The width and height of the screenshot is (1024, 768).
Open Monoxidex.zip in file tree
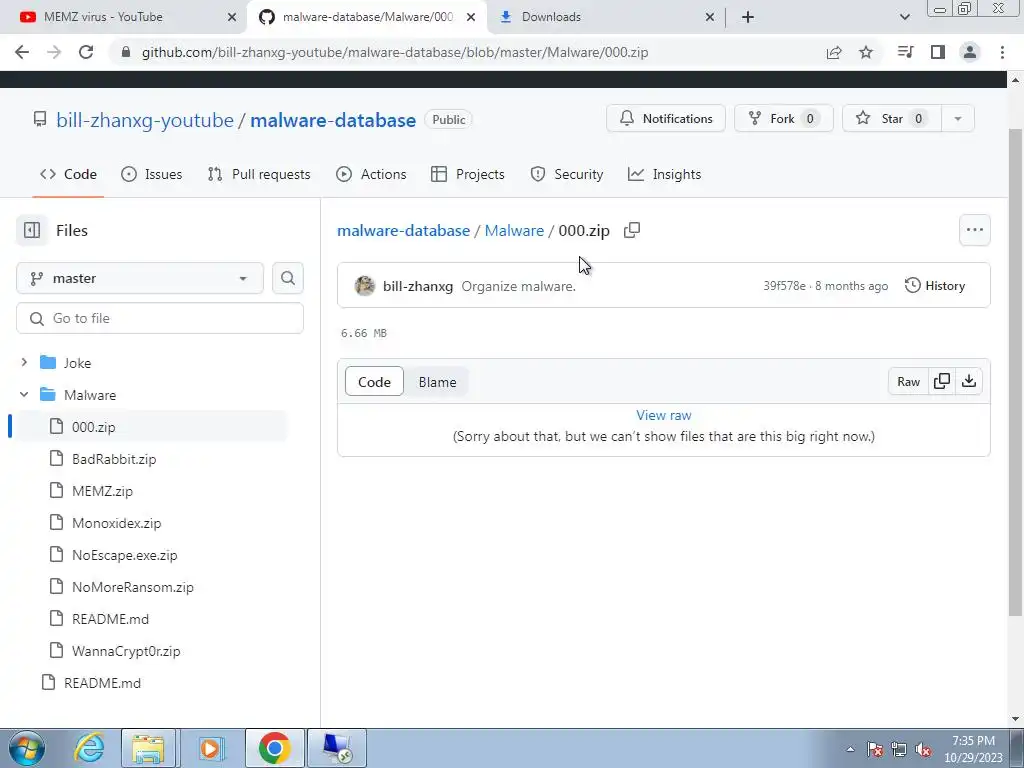pos(116,523)
